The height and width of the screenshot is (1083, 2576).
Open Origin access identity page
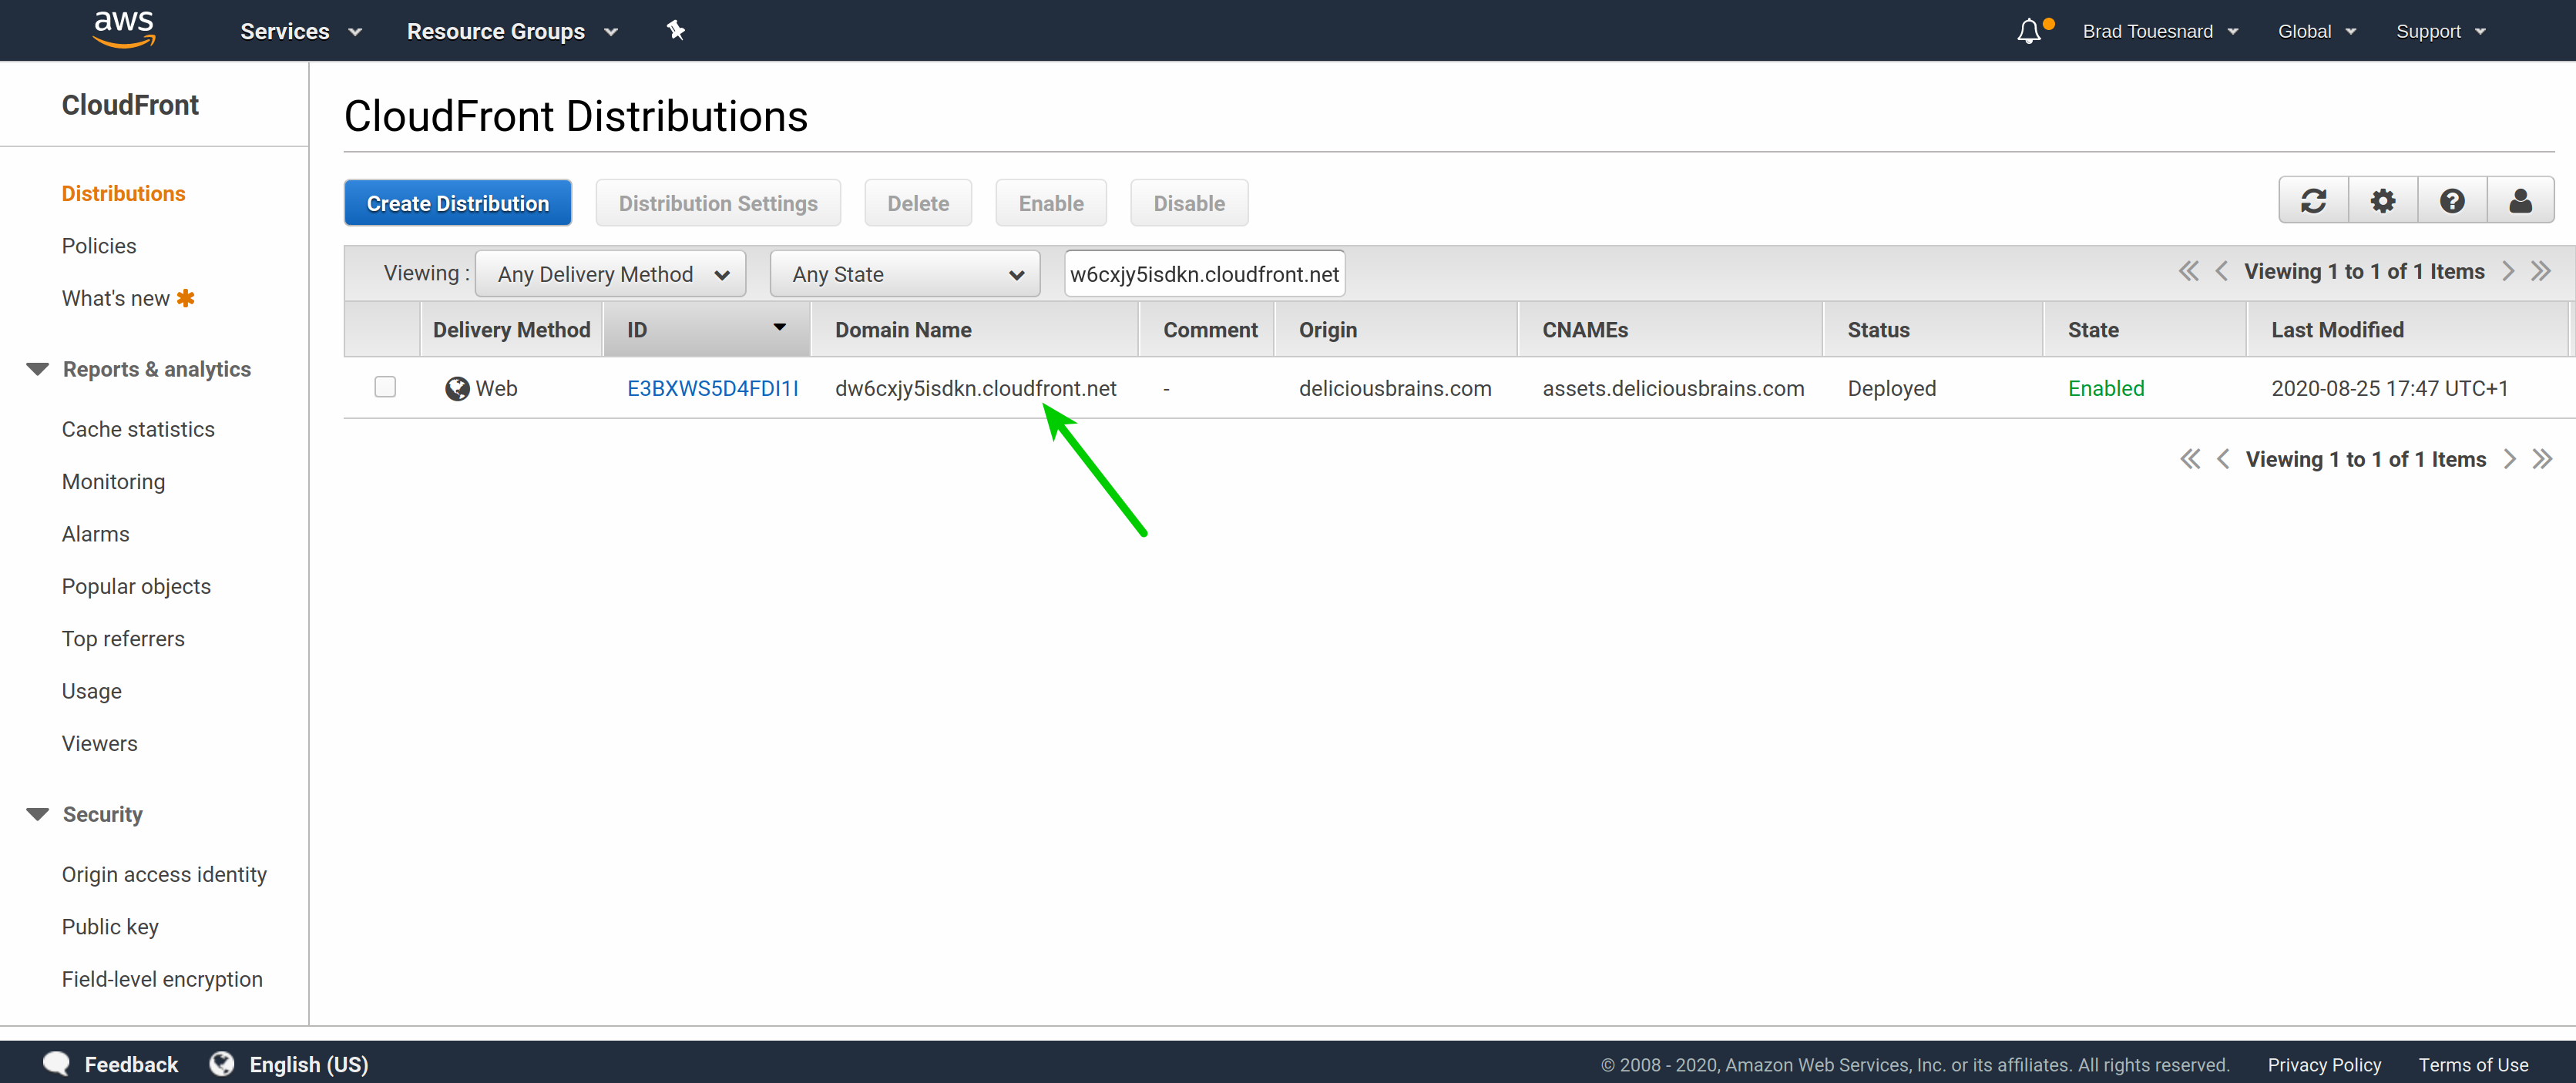pyautogui.click(x=164, y=874)
